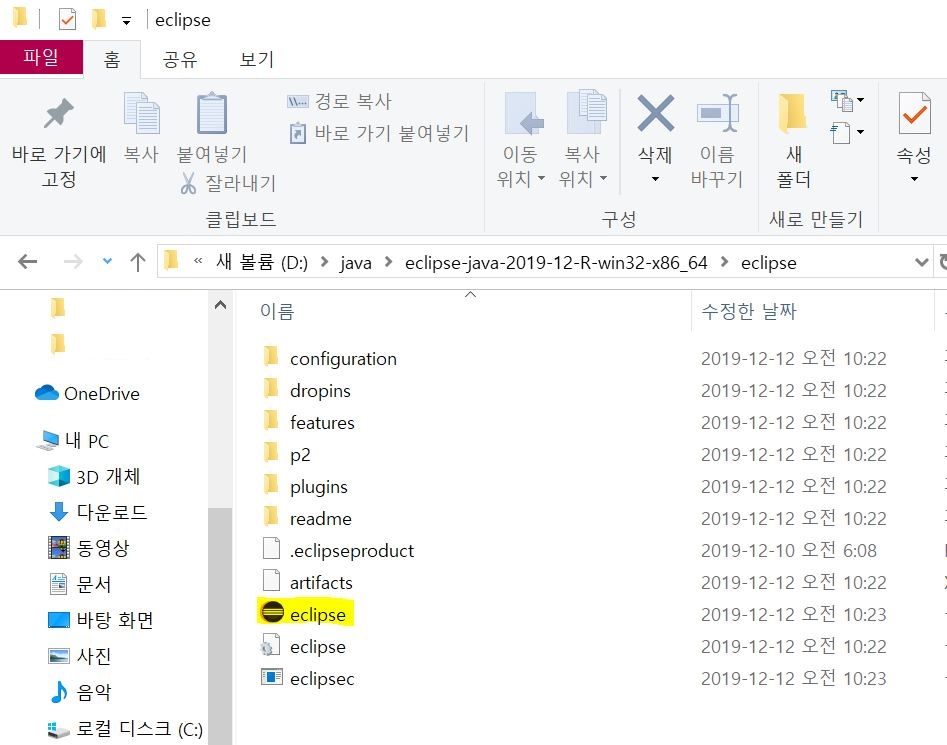This screenshot has width=947, height=745.
Task: Click the Delete X icon
Action: tap(656, 113)
